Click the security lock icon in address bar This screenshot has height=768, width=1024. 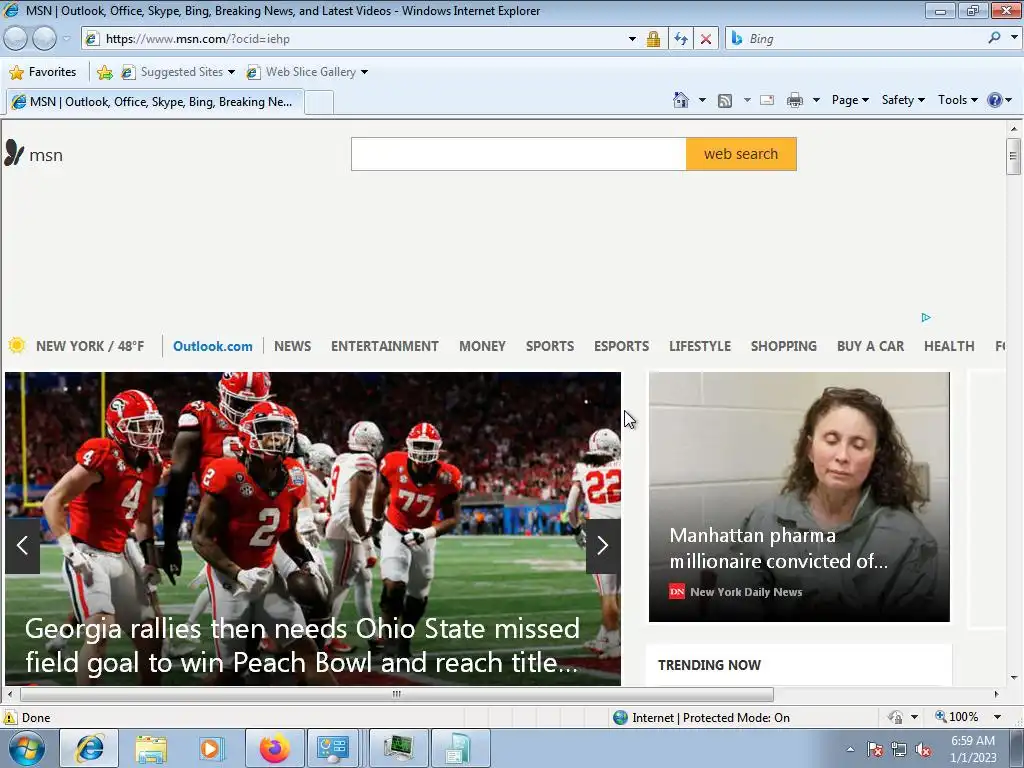coord(653,39)
